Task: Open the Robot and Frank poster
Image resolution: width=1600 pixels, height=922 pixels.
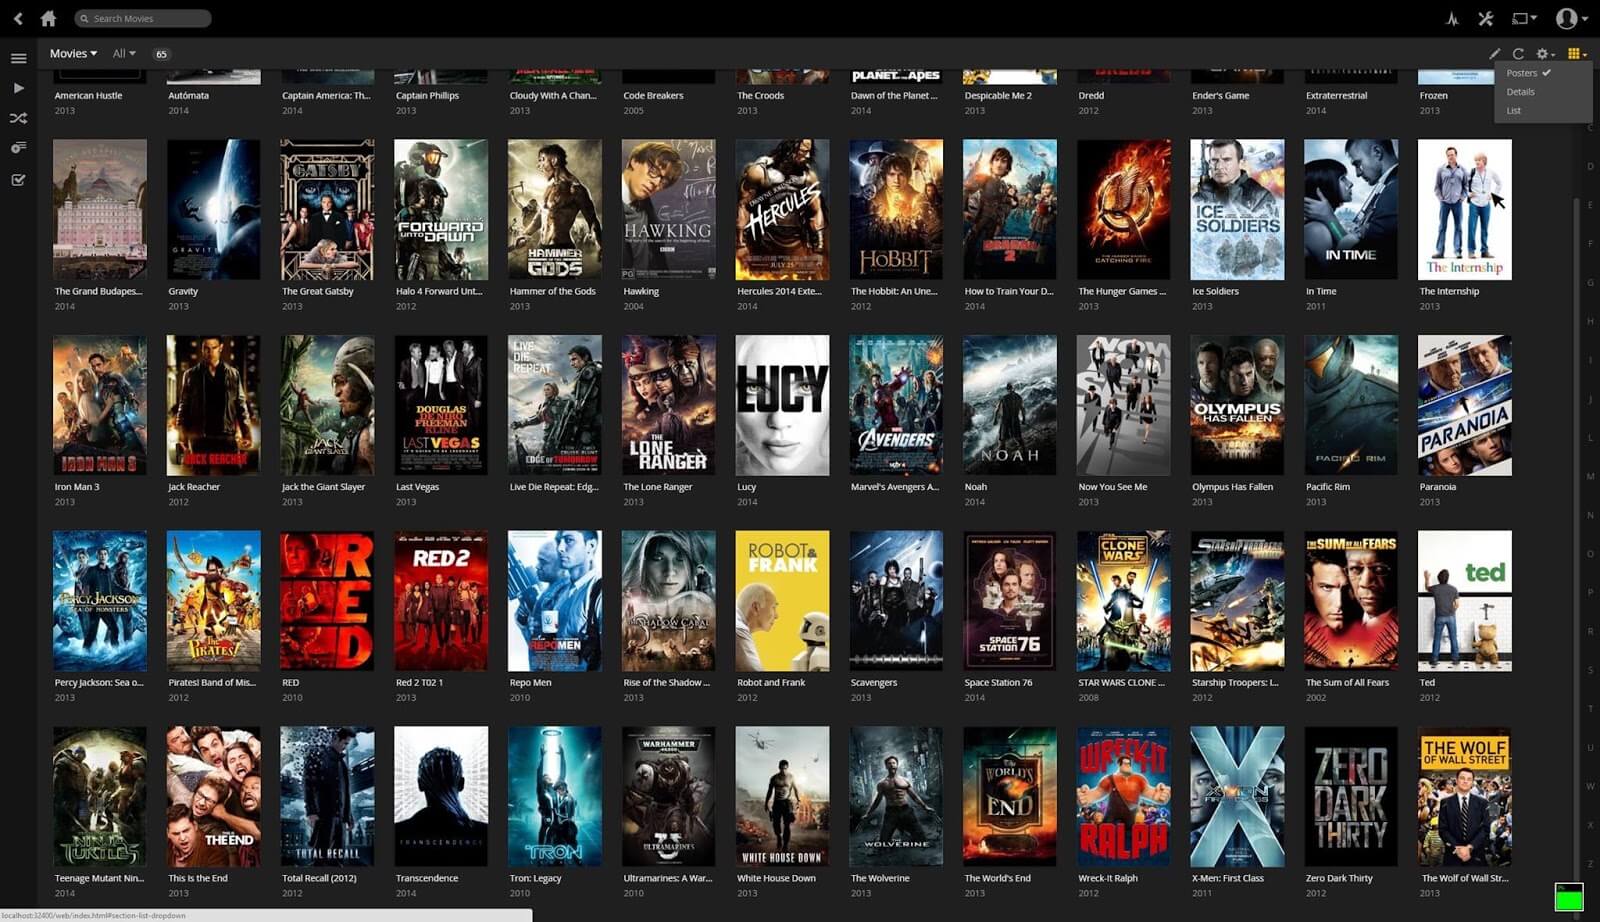Action: pos(782,601)
